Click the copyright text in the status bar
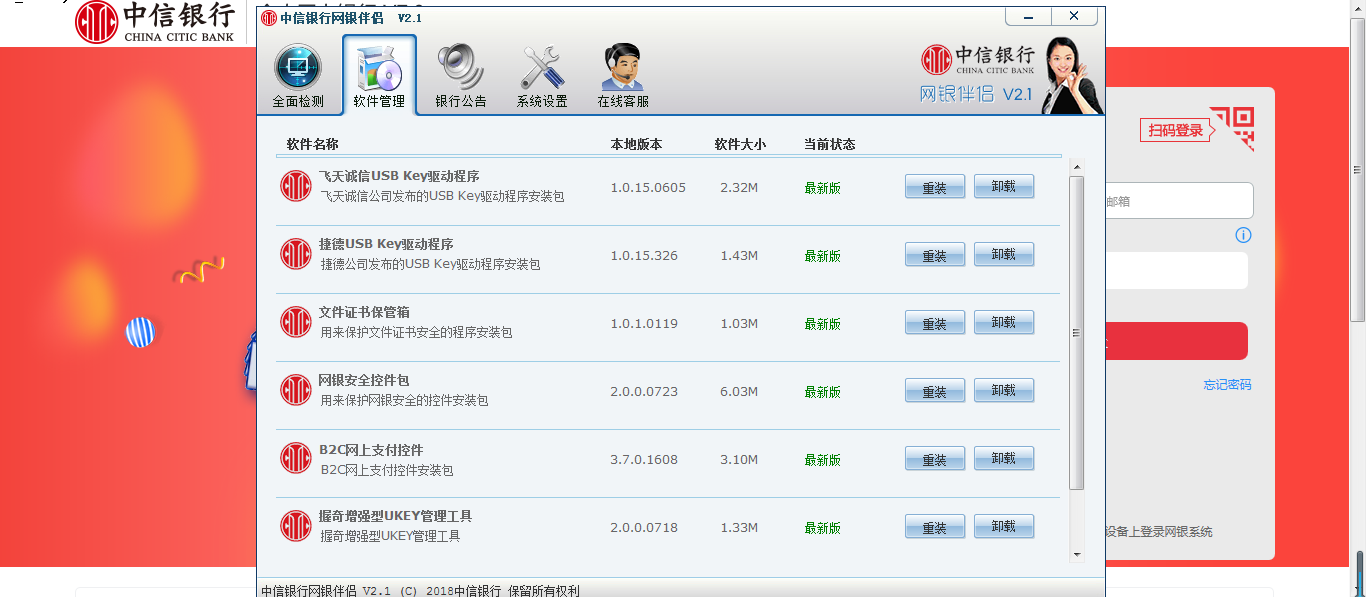This screenshot has width=1366, height=597. click(x=420, y=590)
